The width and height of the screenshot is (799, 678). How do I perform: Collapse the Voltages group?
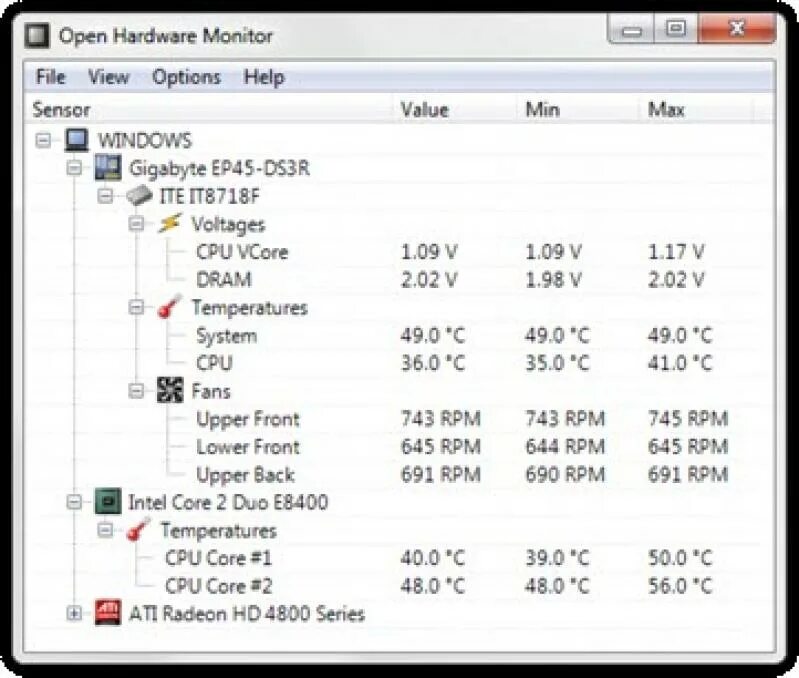pos(137,224)
